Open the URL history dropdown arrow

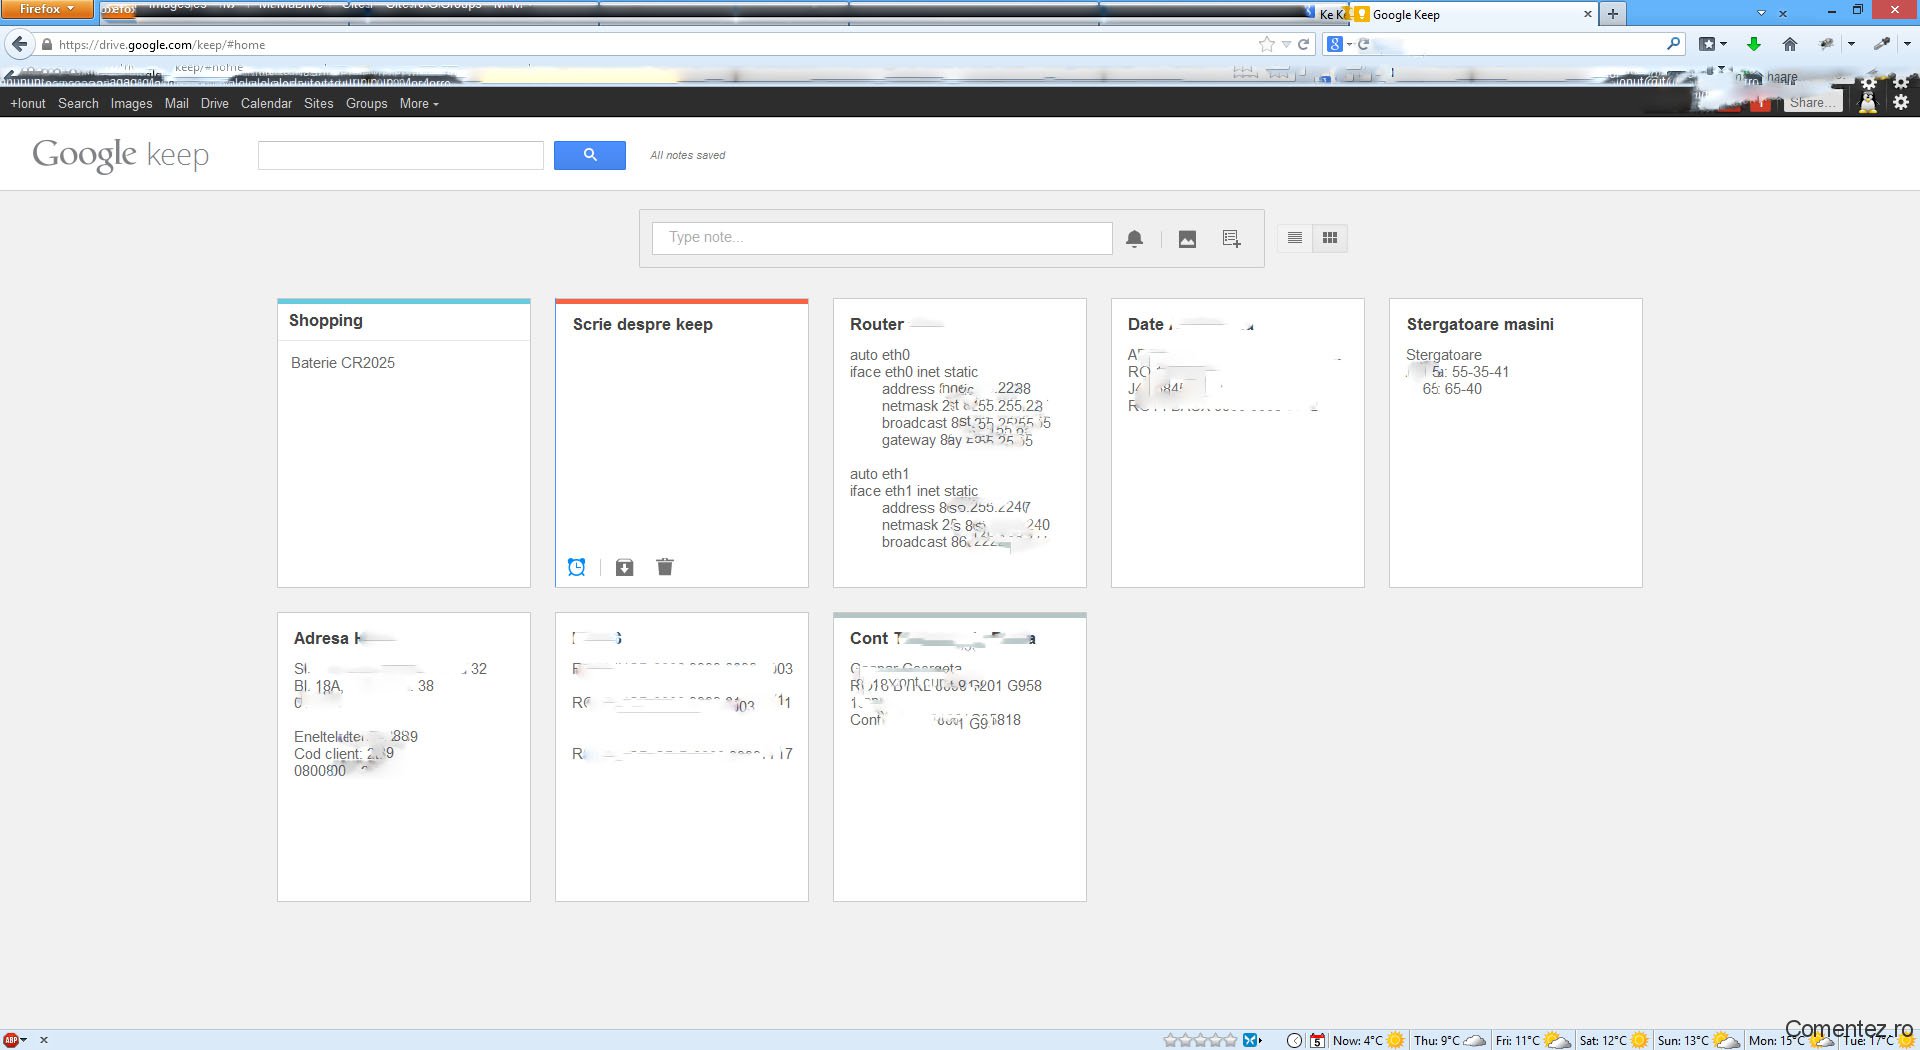[x=1286, y=44]
